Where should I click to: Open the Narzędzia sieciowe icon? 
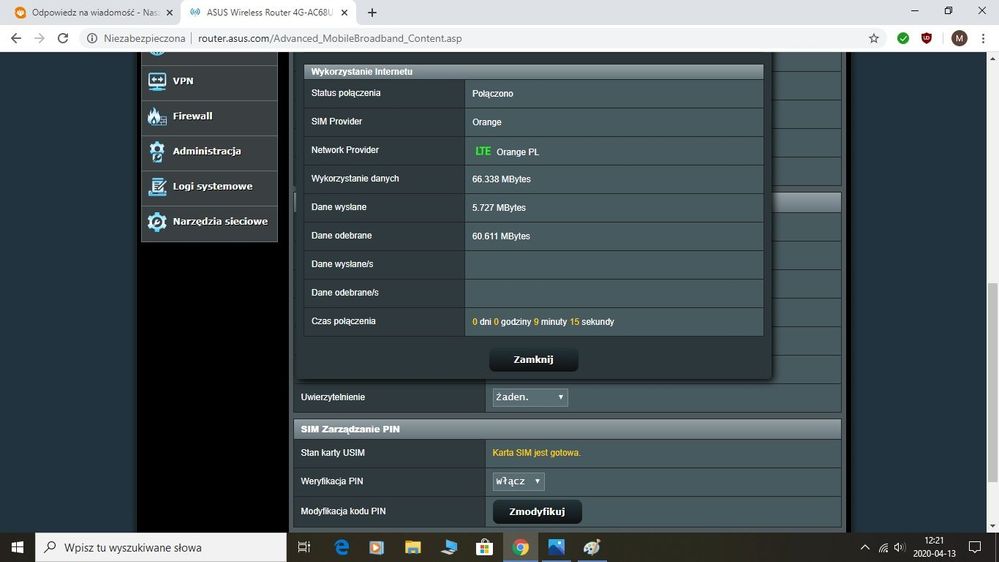point(157,221)
